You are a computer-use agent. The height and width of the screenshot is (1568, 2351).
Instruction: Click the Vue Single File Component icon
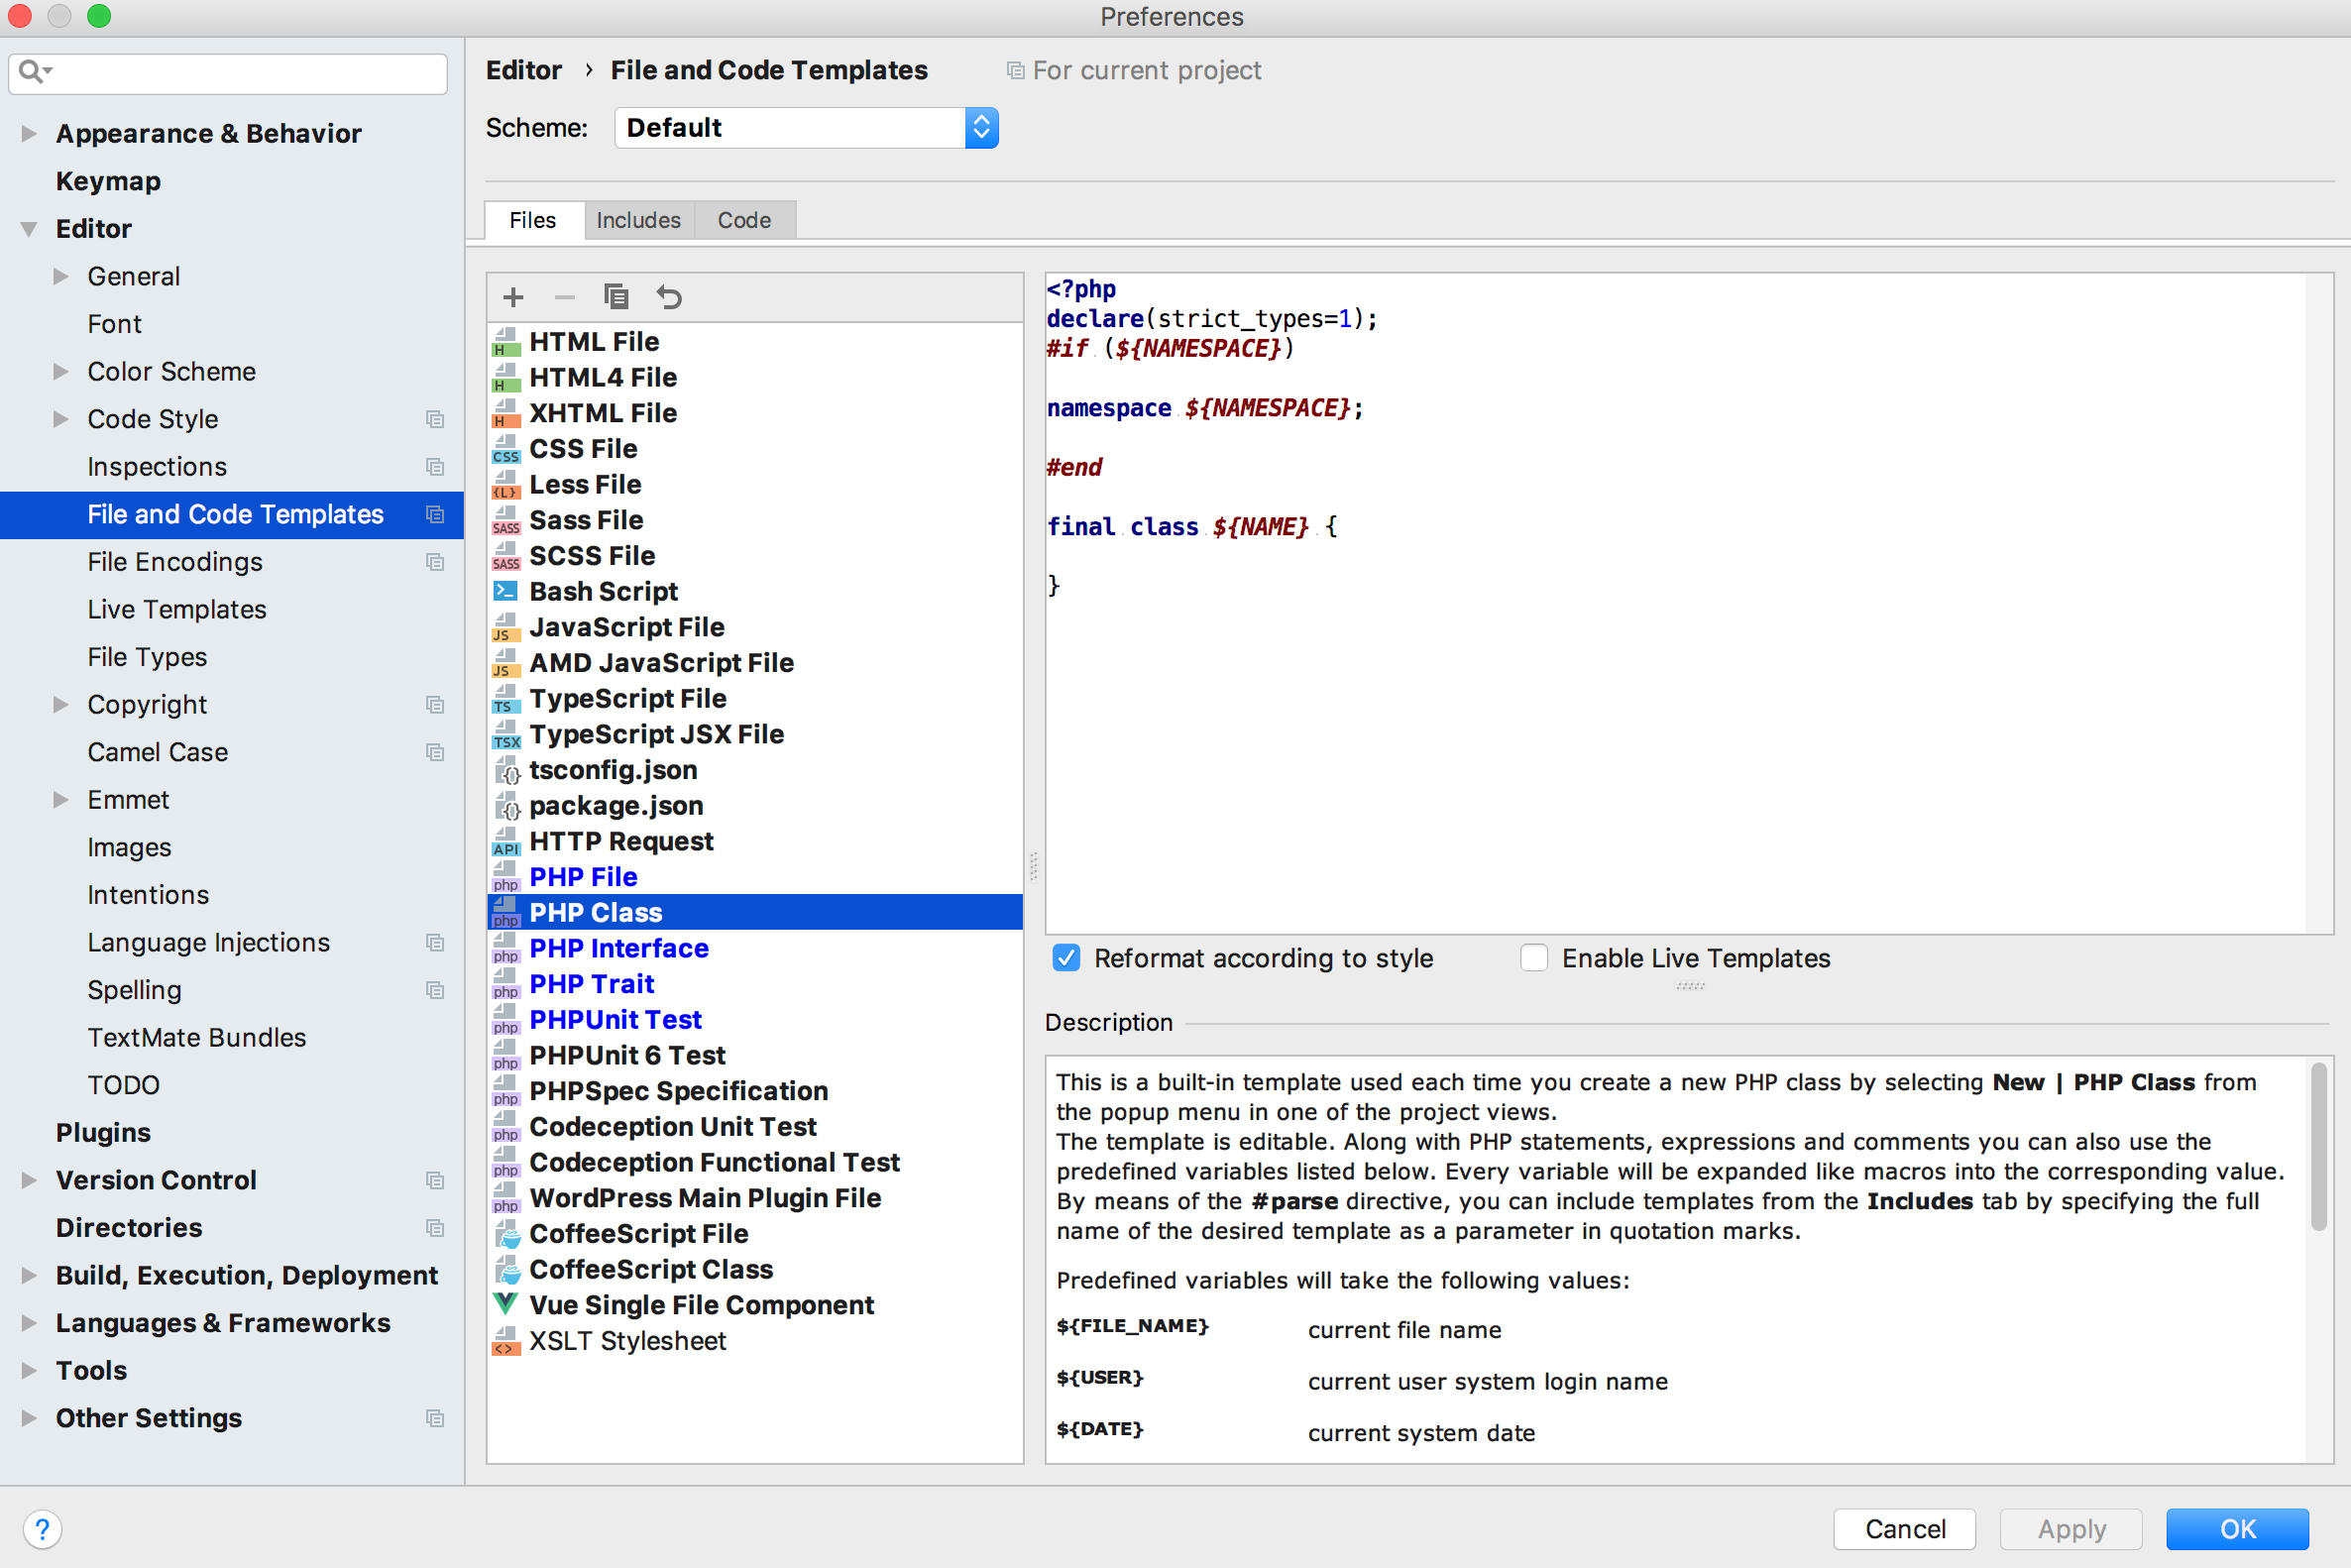(506, 1304)
